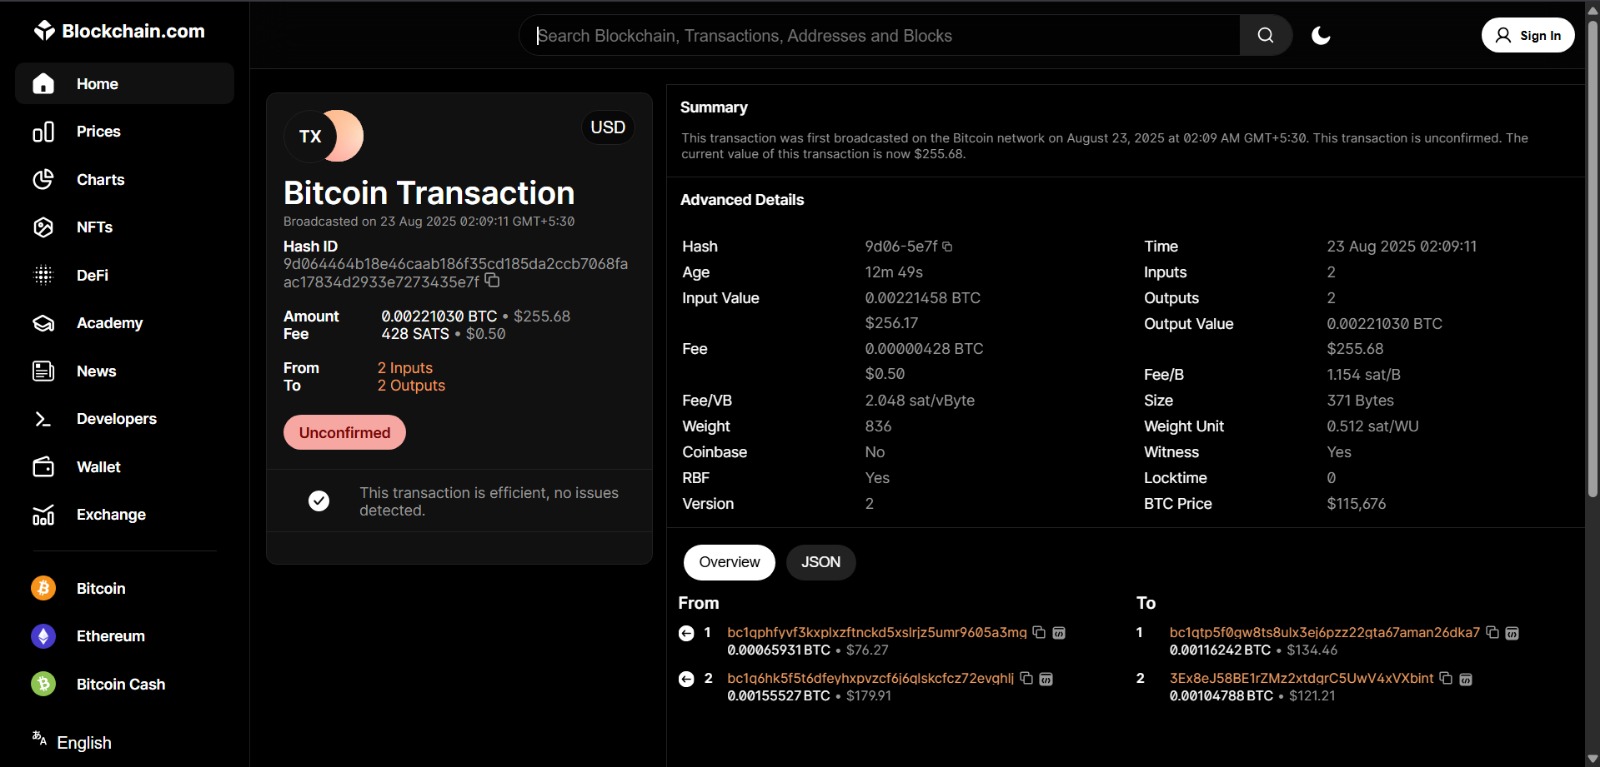1600x767 pixels.
Task: Select the Input Value 0.00221458 BTC
Action: (x=923, y=298)
